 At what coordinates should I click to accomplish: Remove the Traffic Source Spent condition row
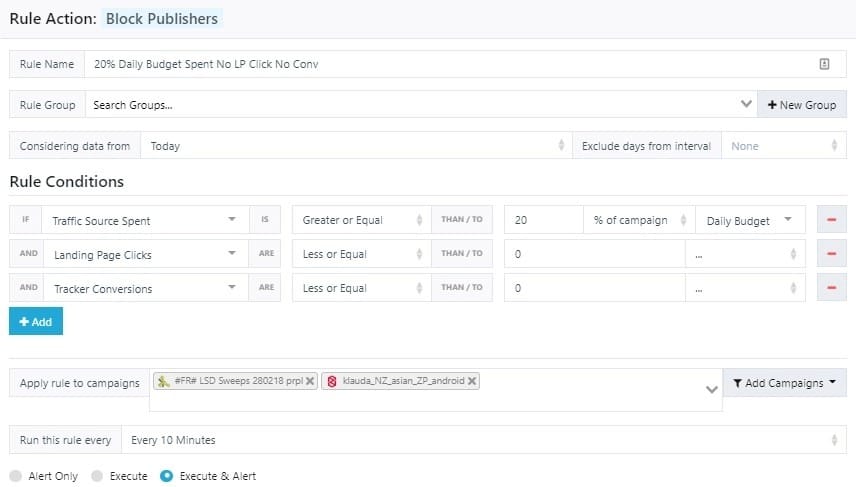(831, 219)
